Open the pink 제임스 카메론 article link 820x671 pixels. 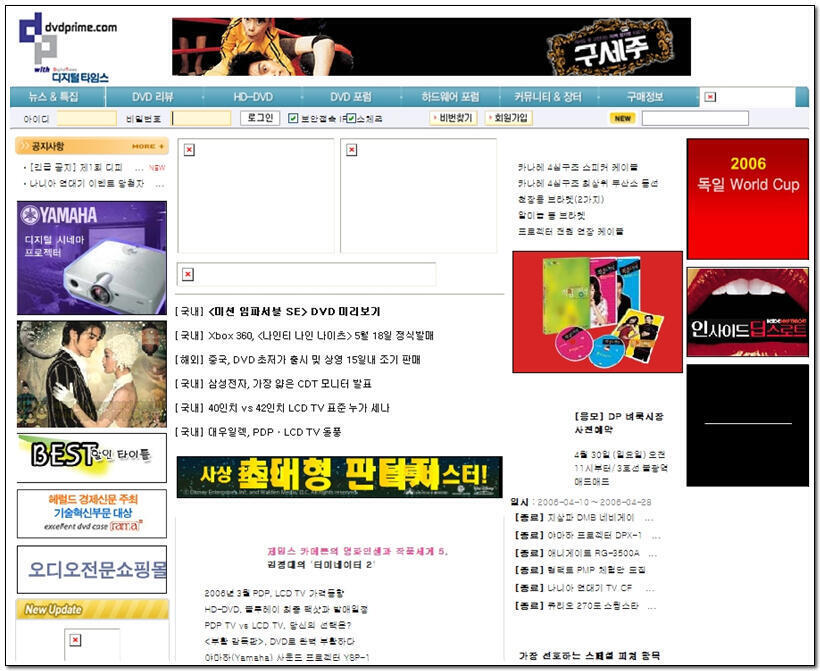pyautogui.click(x=357, y=551)
